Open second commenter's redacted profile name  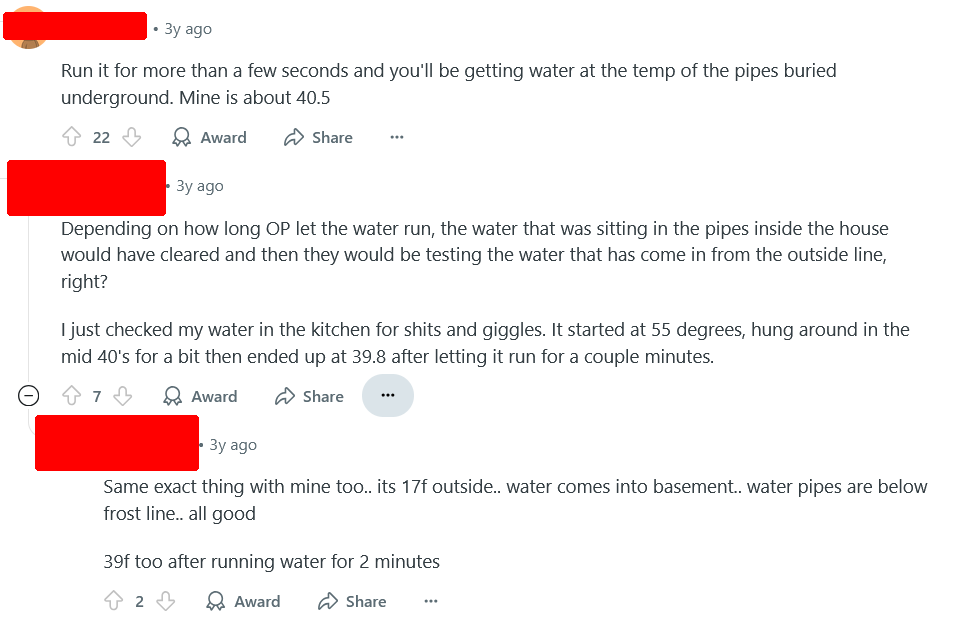86,188
